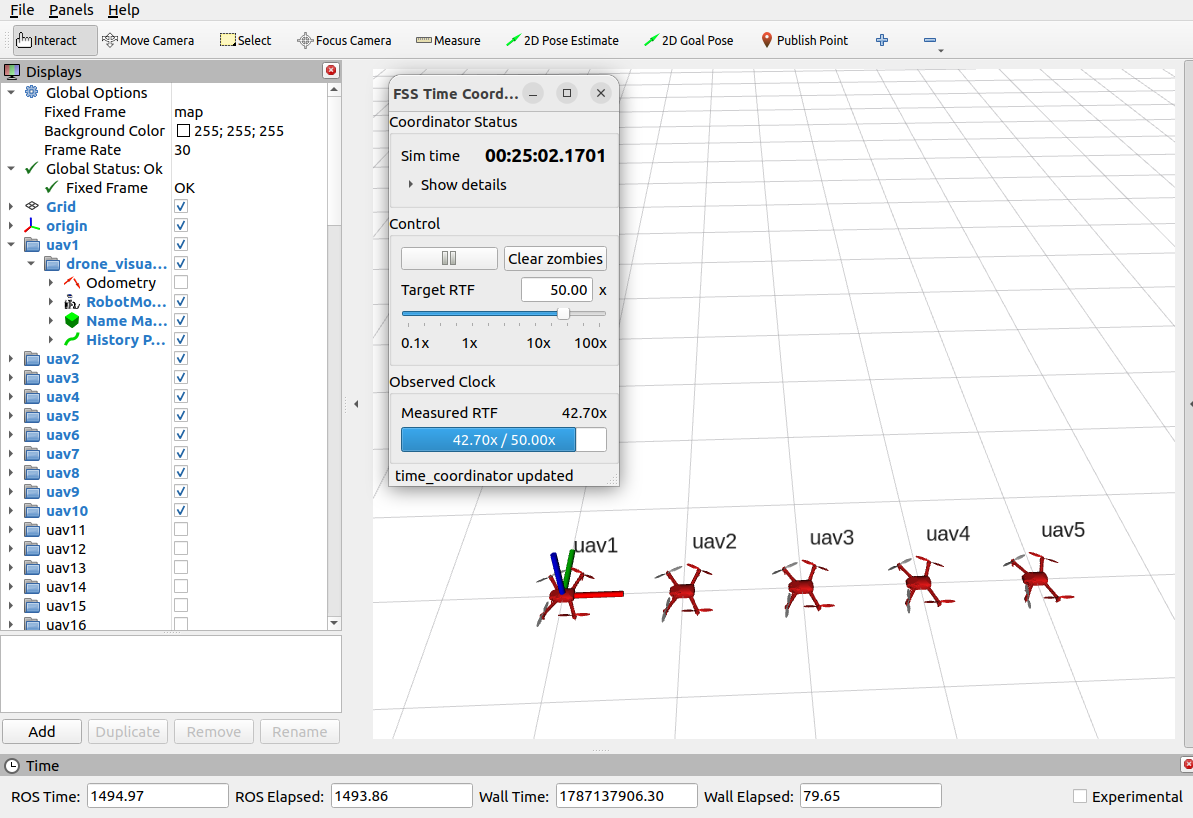Click the Grid display icon
The height and width of the screenshot is (818, 1193).
[31, 206]
